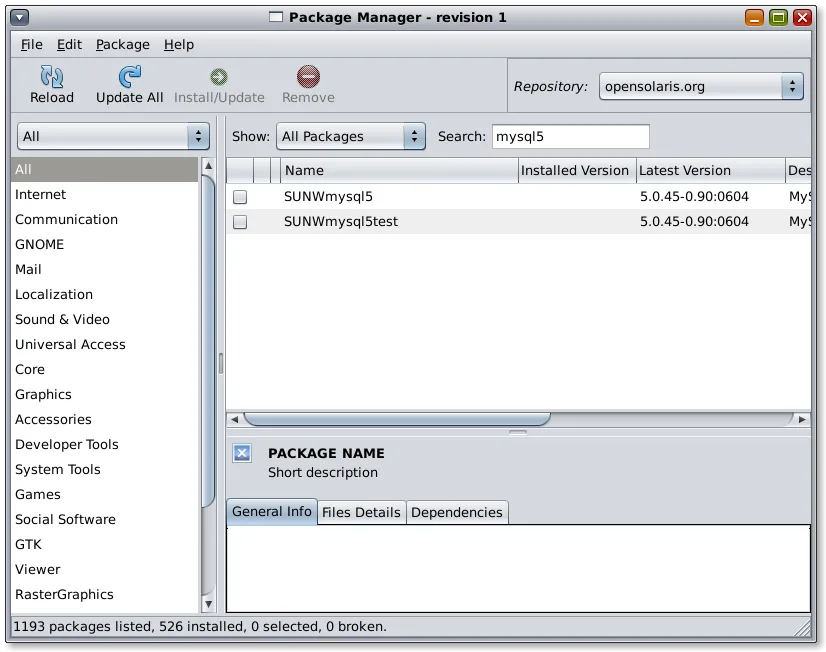Click the Install/Update arrow icon
Viewport: 826px width, 652px height.
click(219, 77)
